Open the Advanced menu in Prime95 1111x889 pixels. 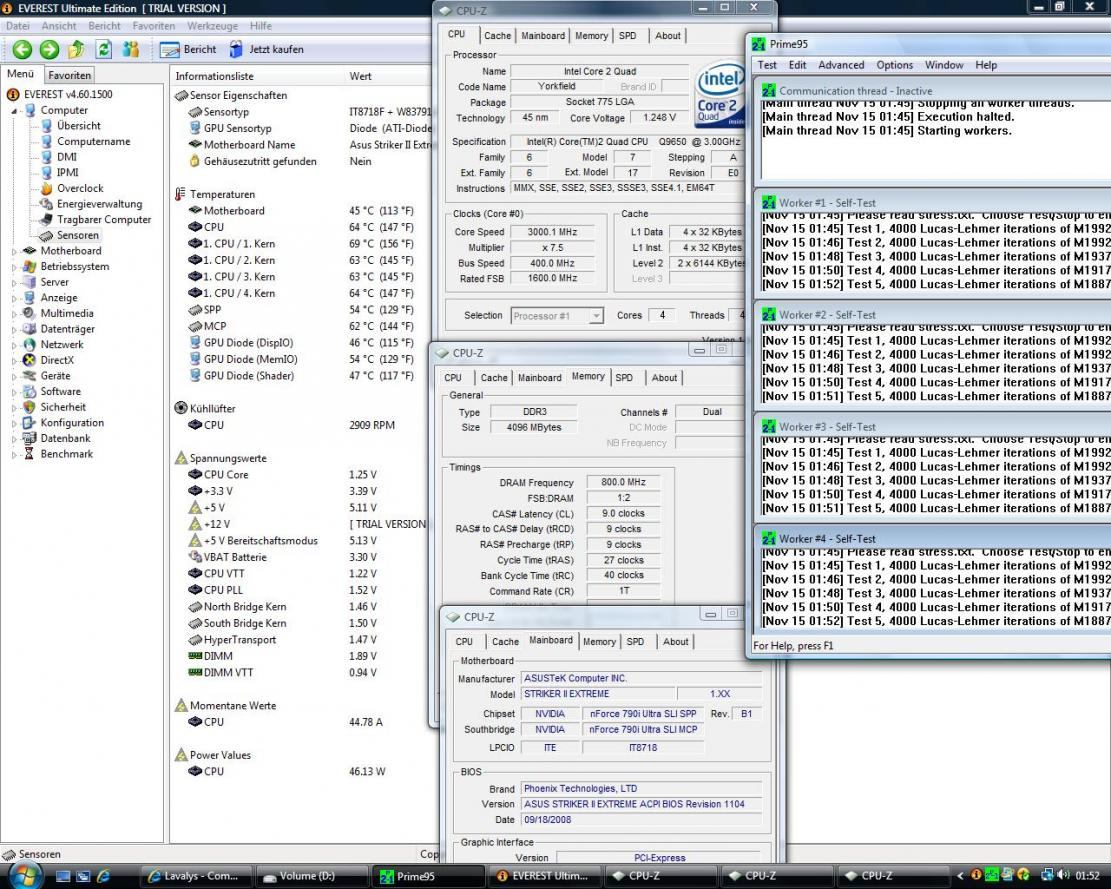click(841, 65)
